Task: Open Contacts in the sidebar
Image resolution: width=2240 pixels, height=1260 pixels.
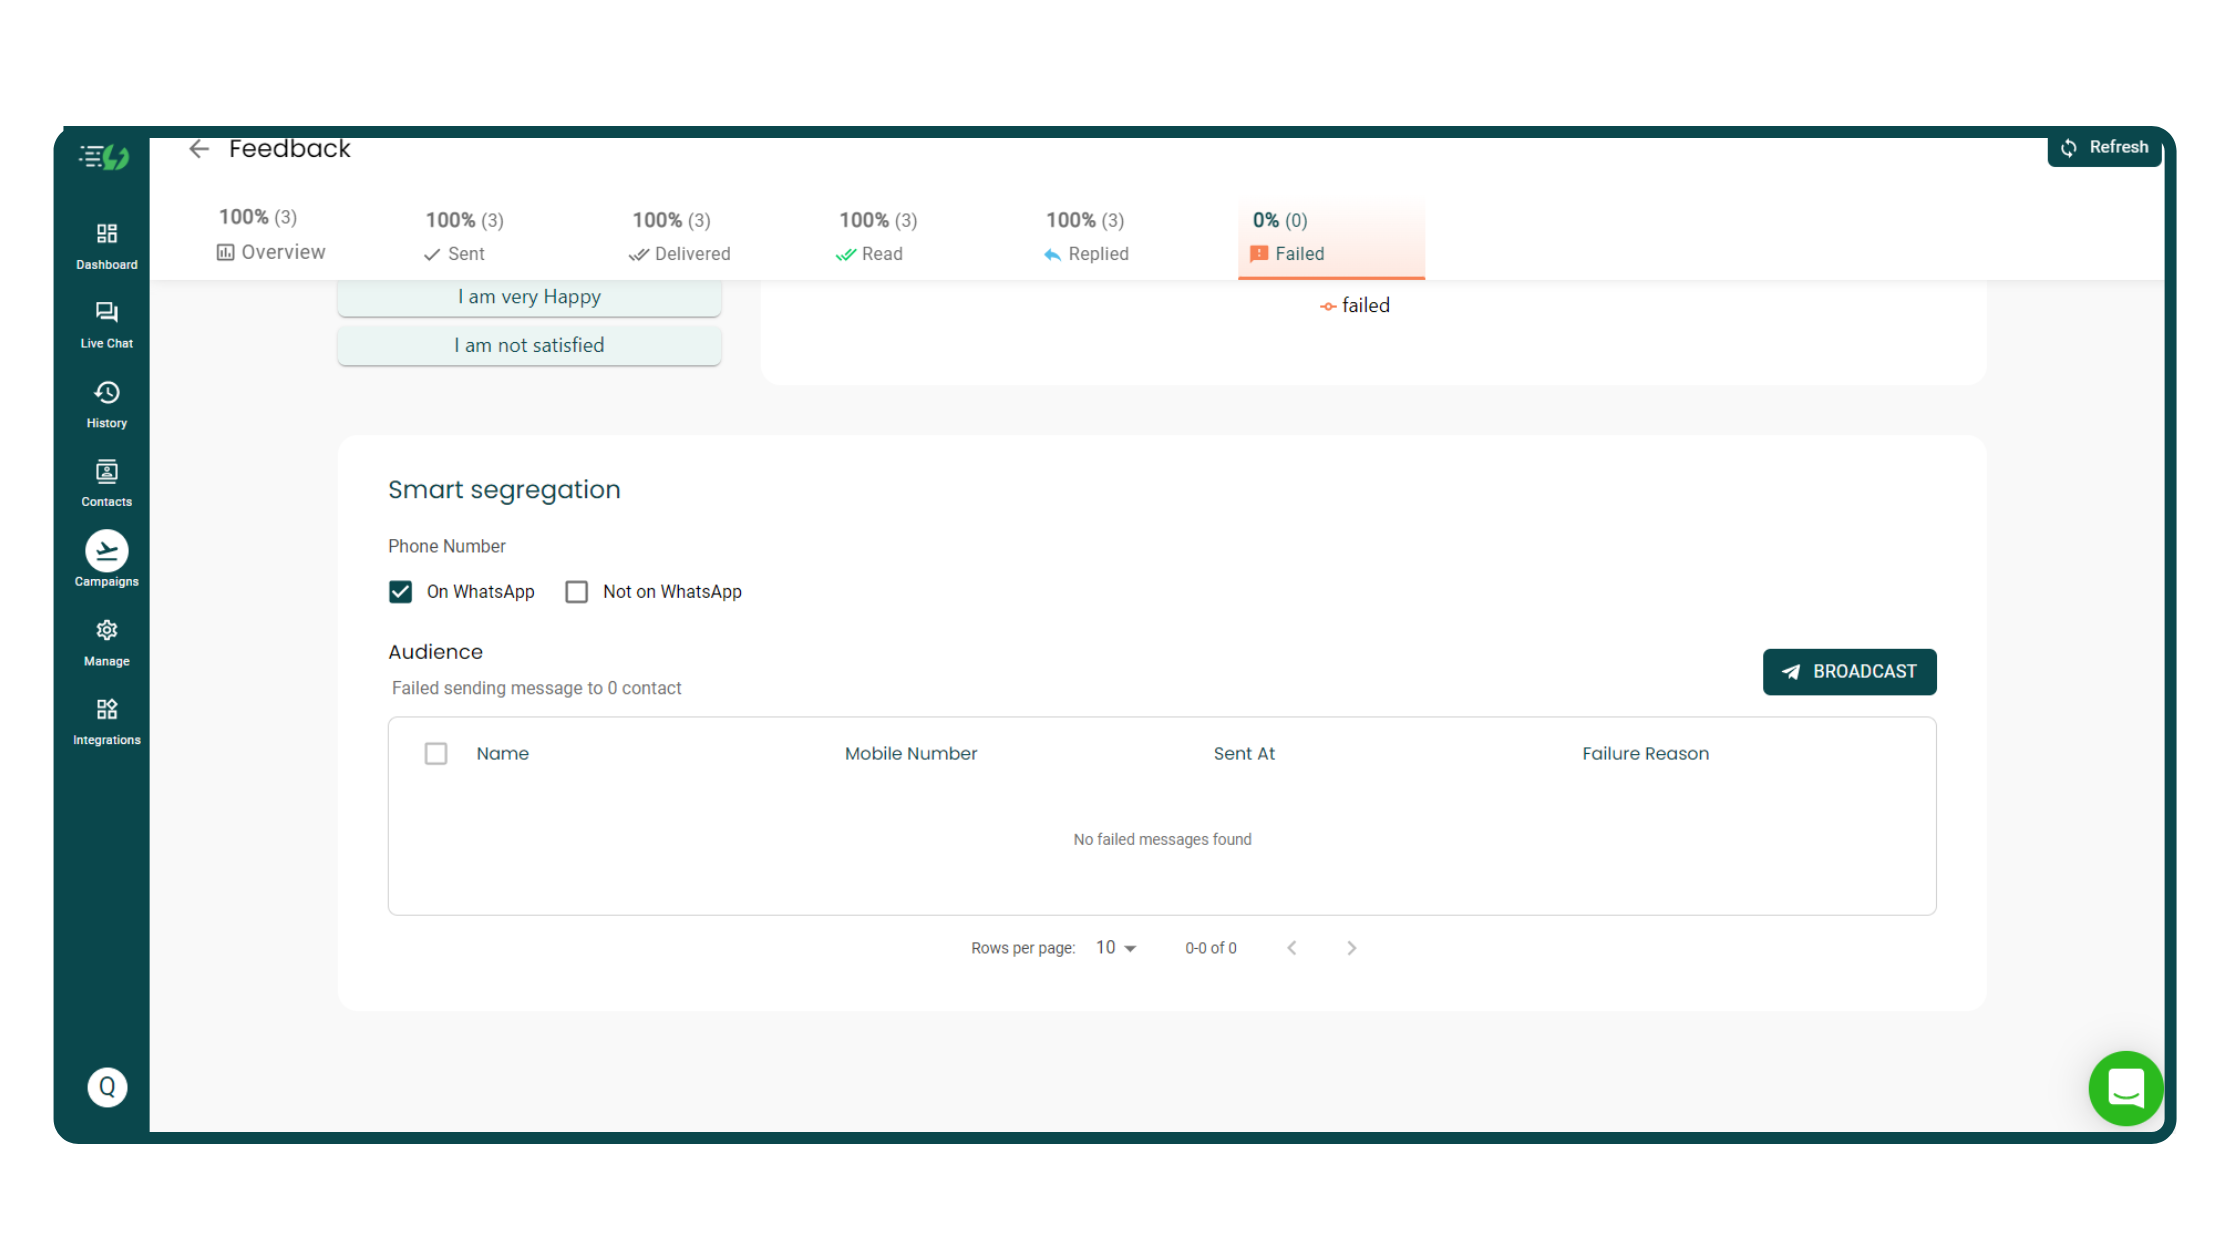Action: pos(106,484)
